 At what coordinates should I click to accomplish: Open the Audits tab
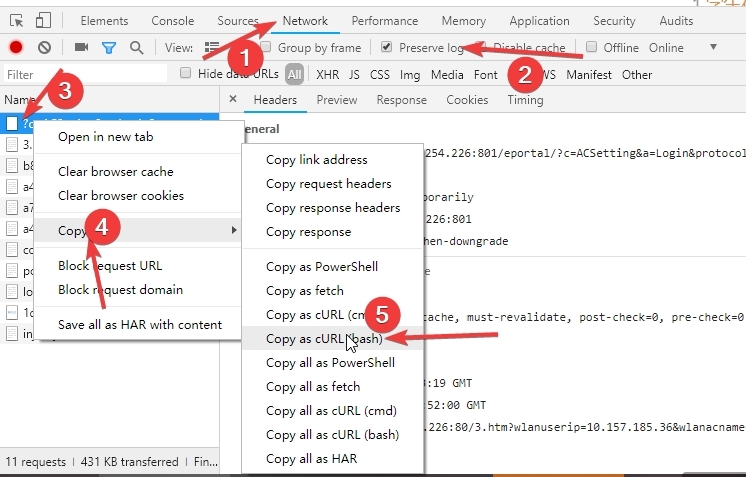(x=676, y=21)
